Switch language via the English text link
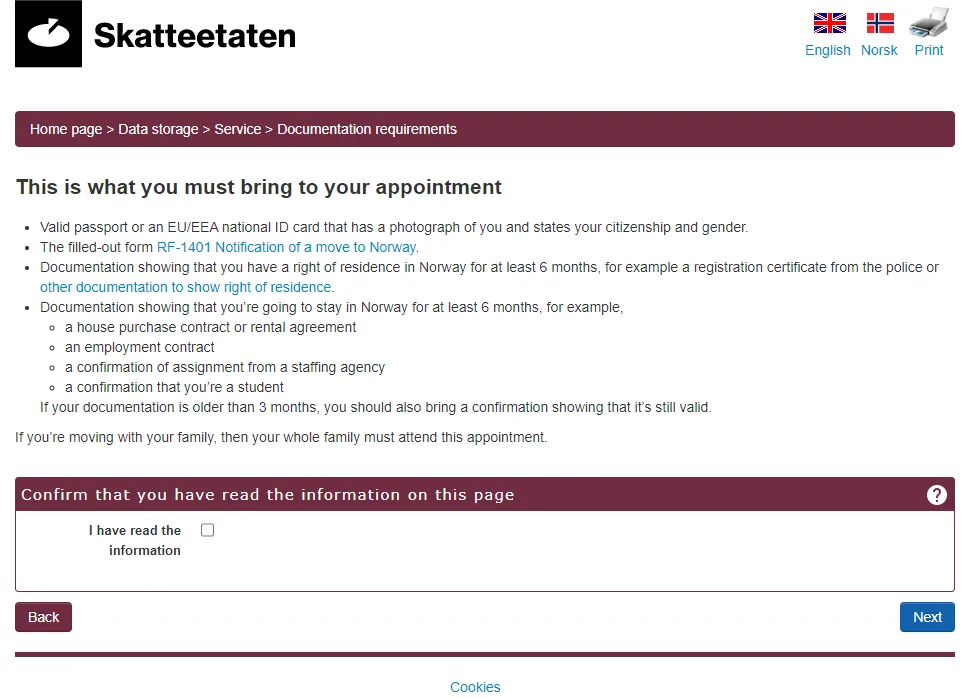 pos(827,50)
